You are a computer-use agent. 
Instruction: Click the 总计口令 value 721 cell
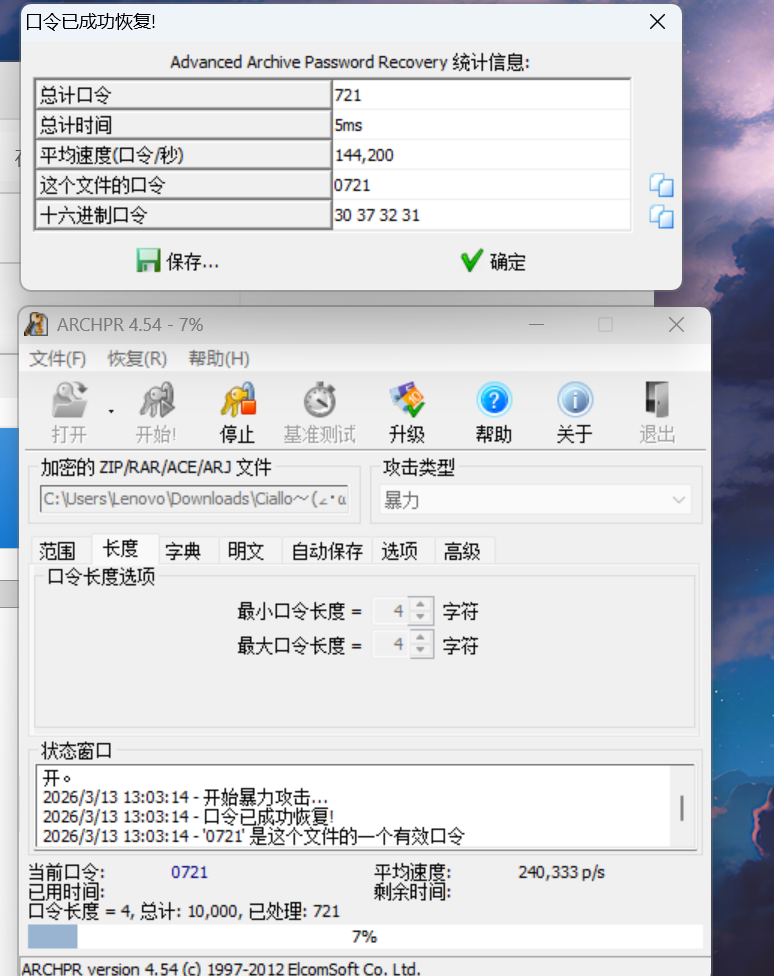click(481, 95)
